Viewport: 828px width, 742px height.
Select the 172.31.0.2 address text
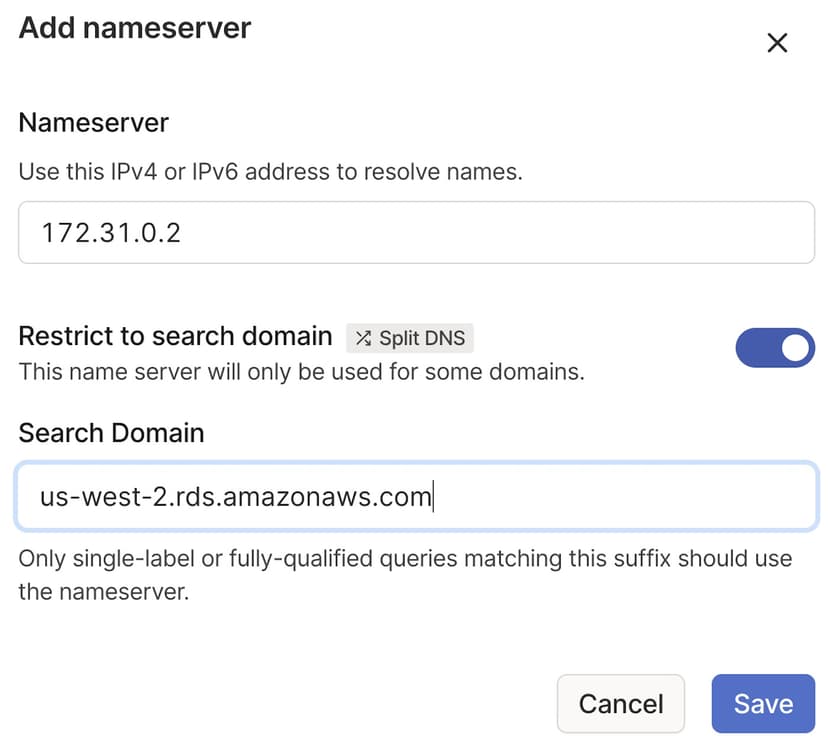coord(103,231)
